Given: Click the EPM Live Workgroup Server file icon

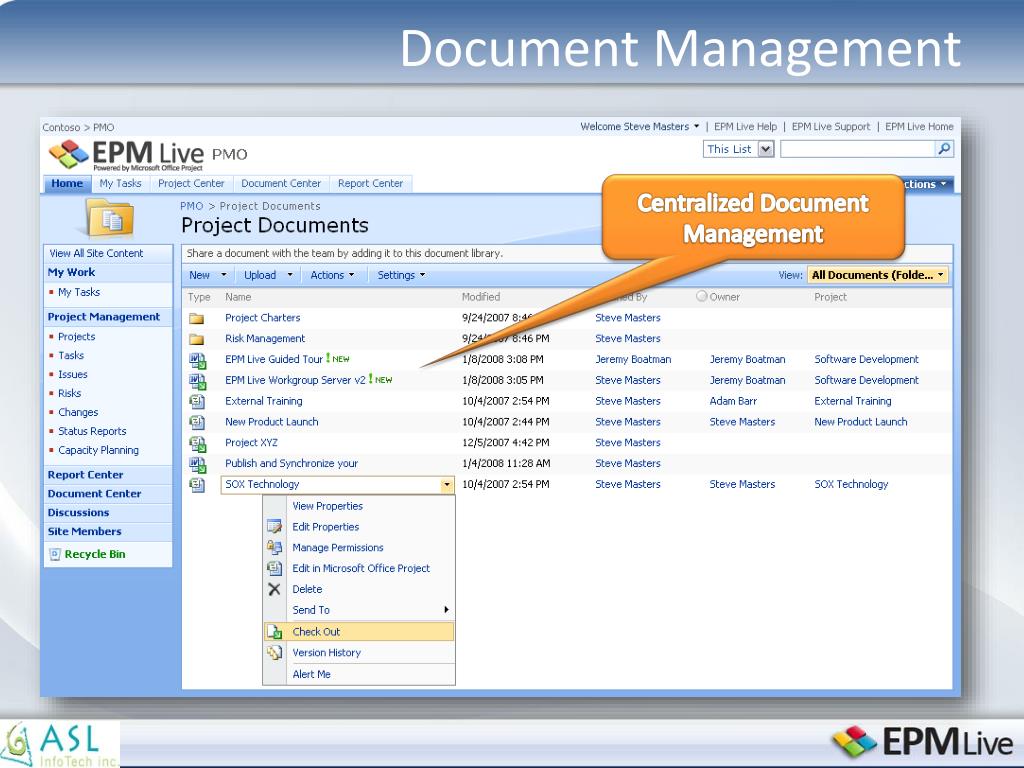Looking at the screenshot, I should 197,381.
